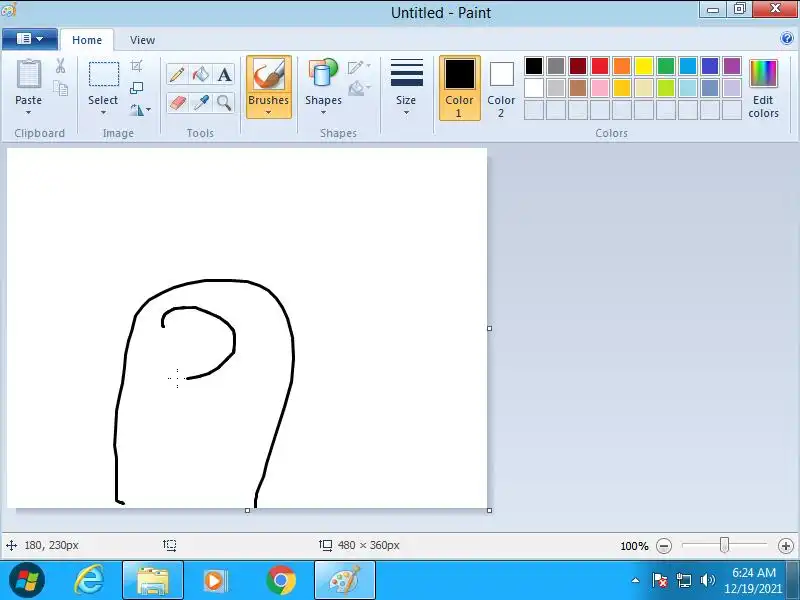Expand the Size dropdown arrow
Image resolution: width=800 pixels, height=600 pixels.
(406, 113)
